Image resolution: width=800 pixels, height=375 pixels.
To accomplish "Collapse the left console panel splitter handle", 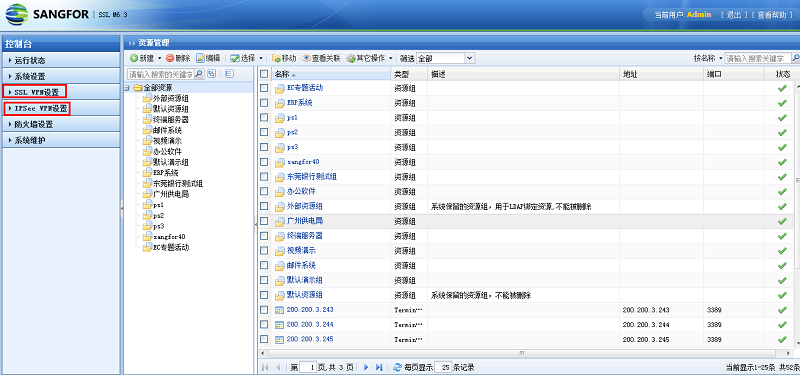I will [122, 208].
